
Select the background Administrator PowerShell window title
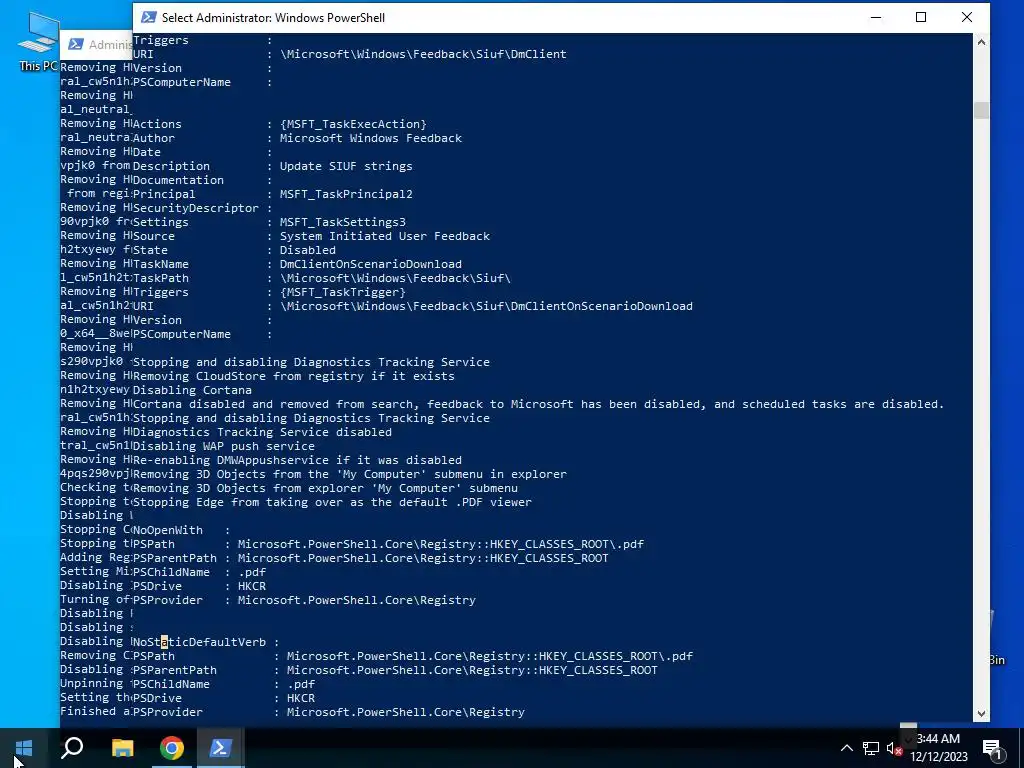tap(110, 44)
